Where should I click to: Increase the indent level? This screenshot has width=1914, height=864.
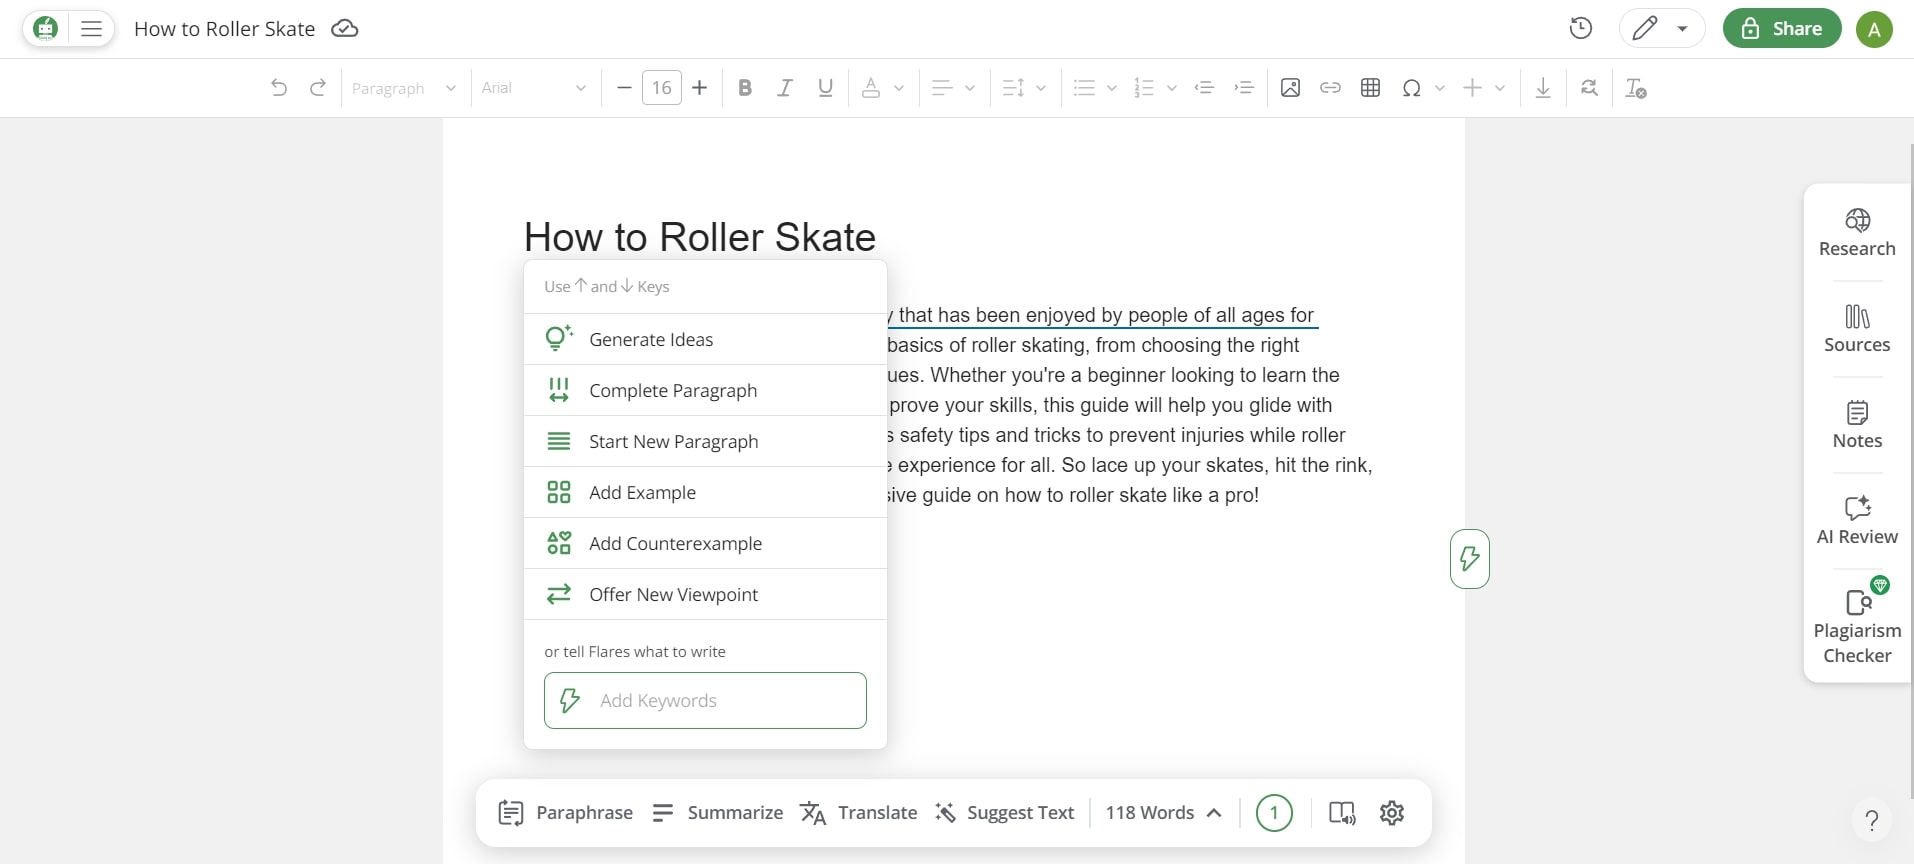point(1244,88)
